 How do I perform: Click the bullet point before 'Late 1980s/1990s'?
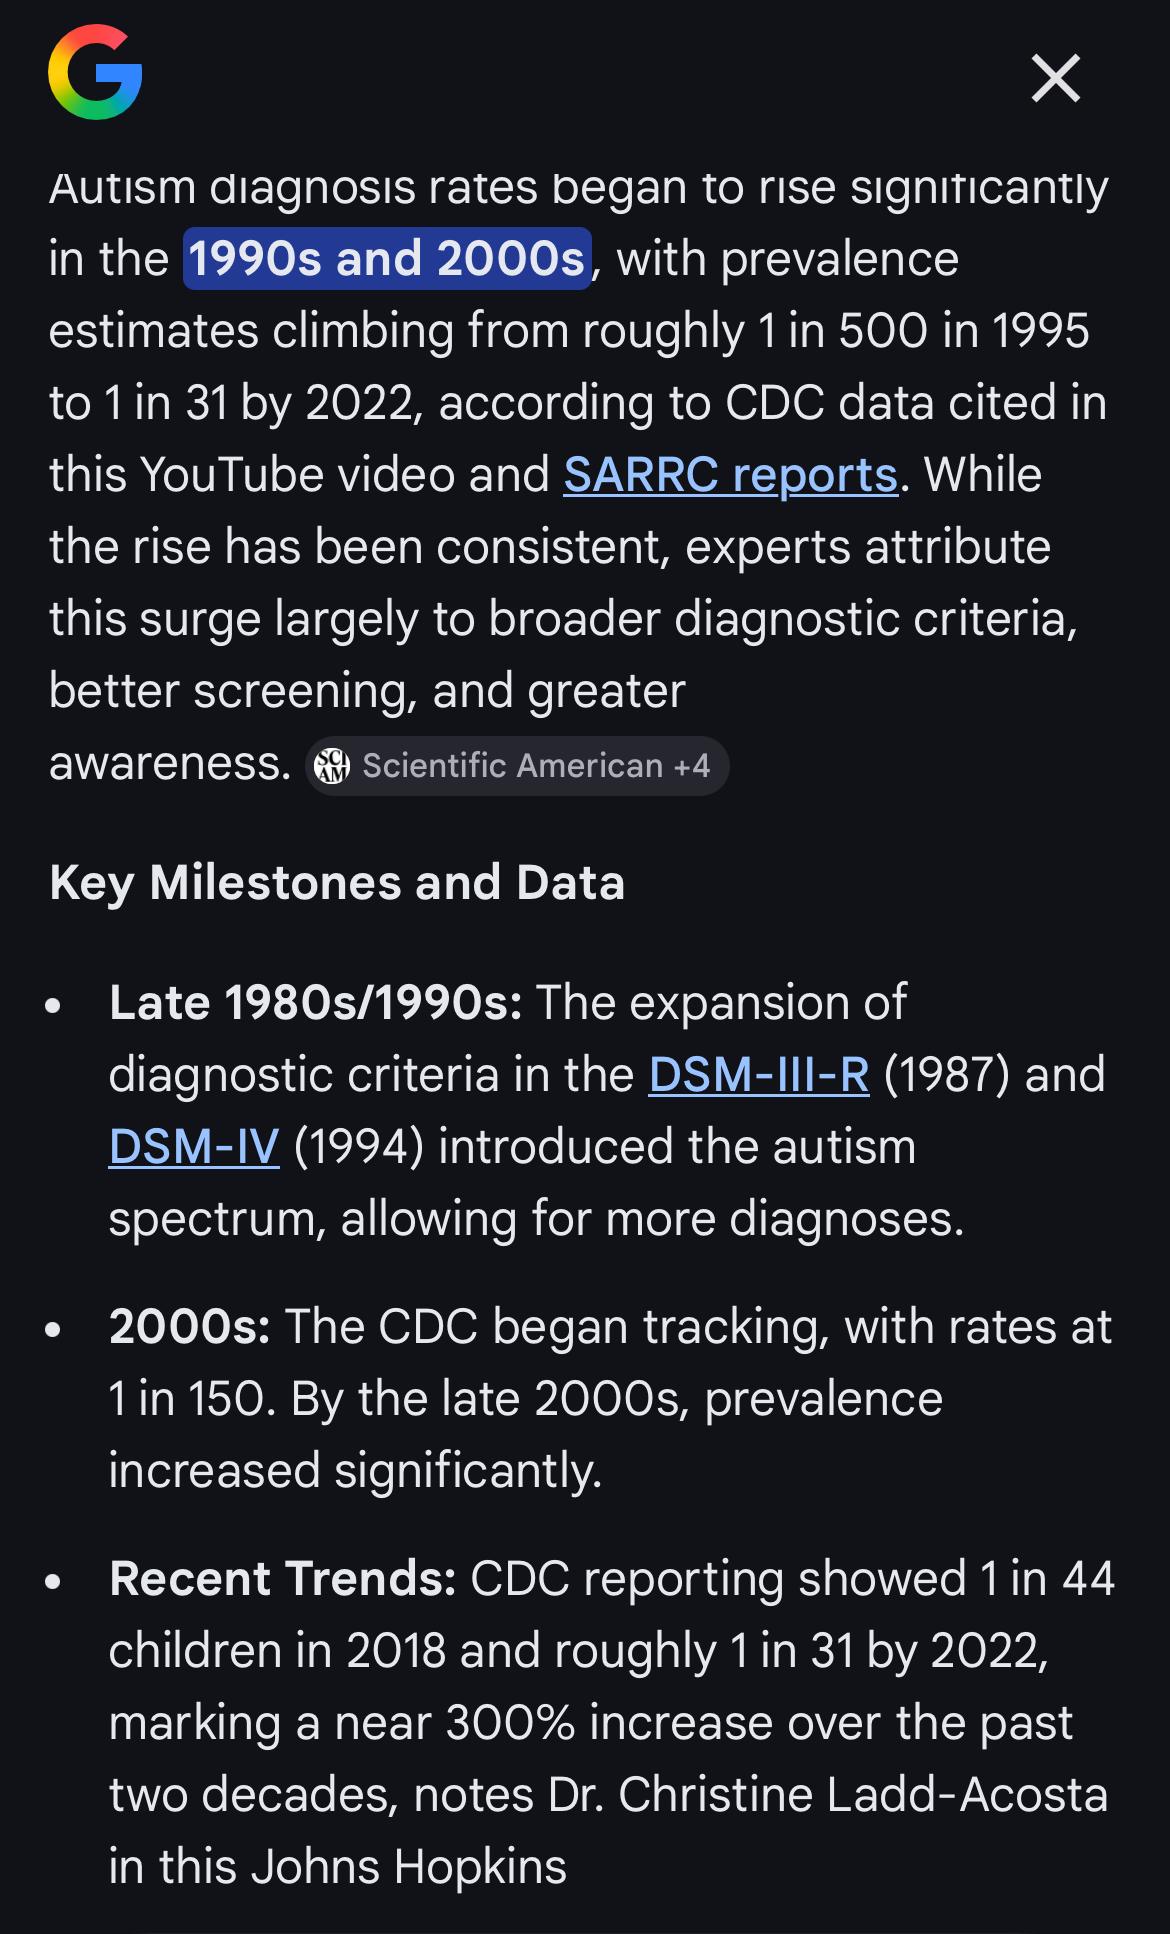[54, 1005]
